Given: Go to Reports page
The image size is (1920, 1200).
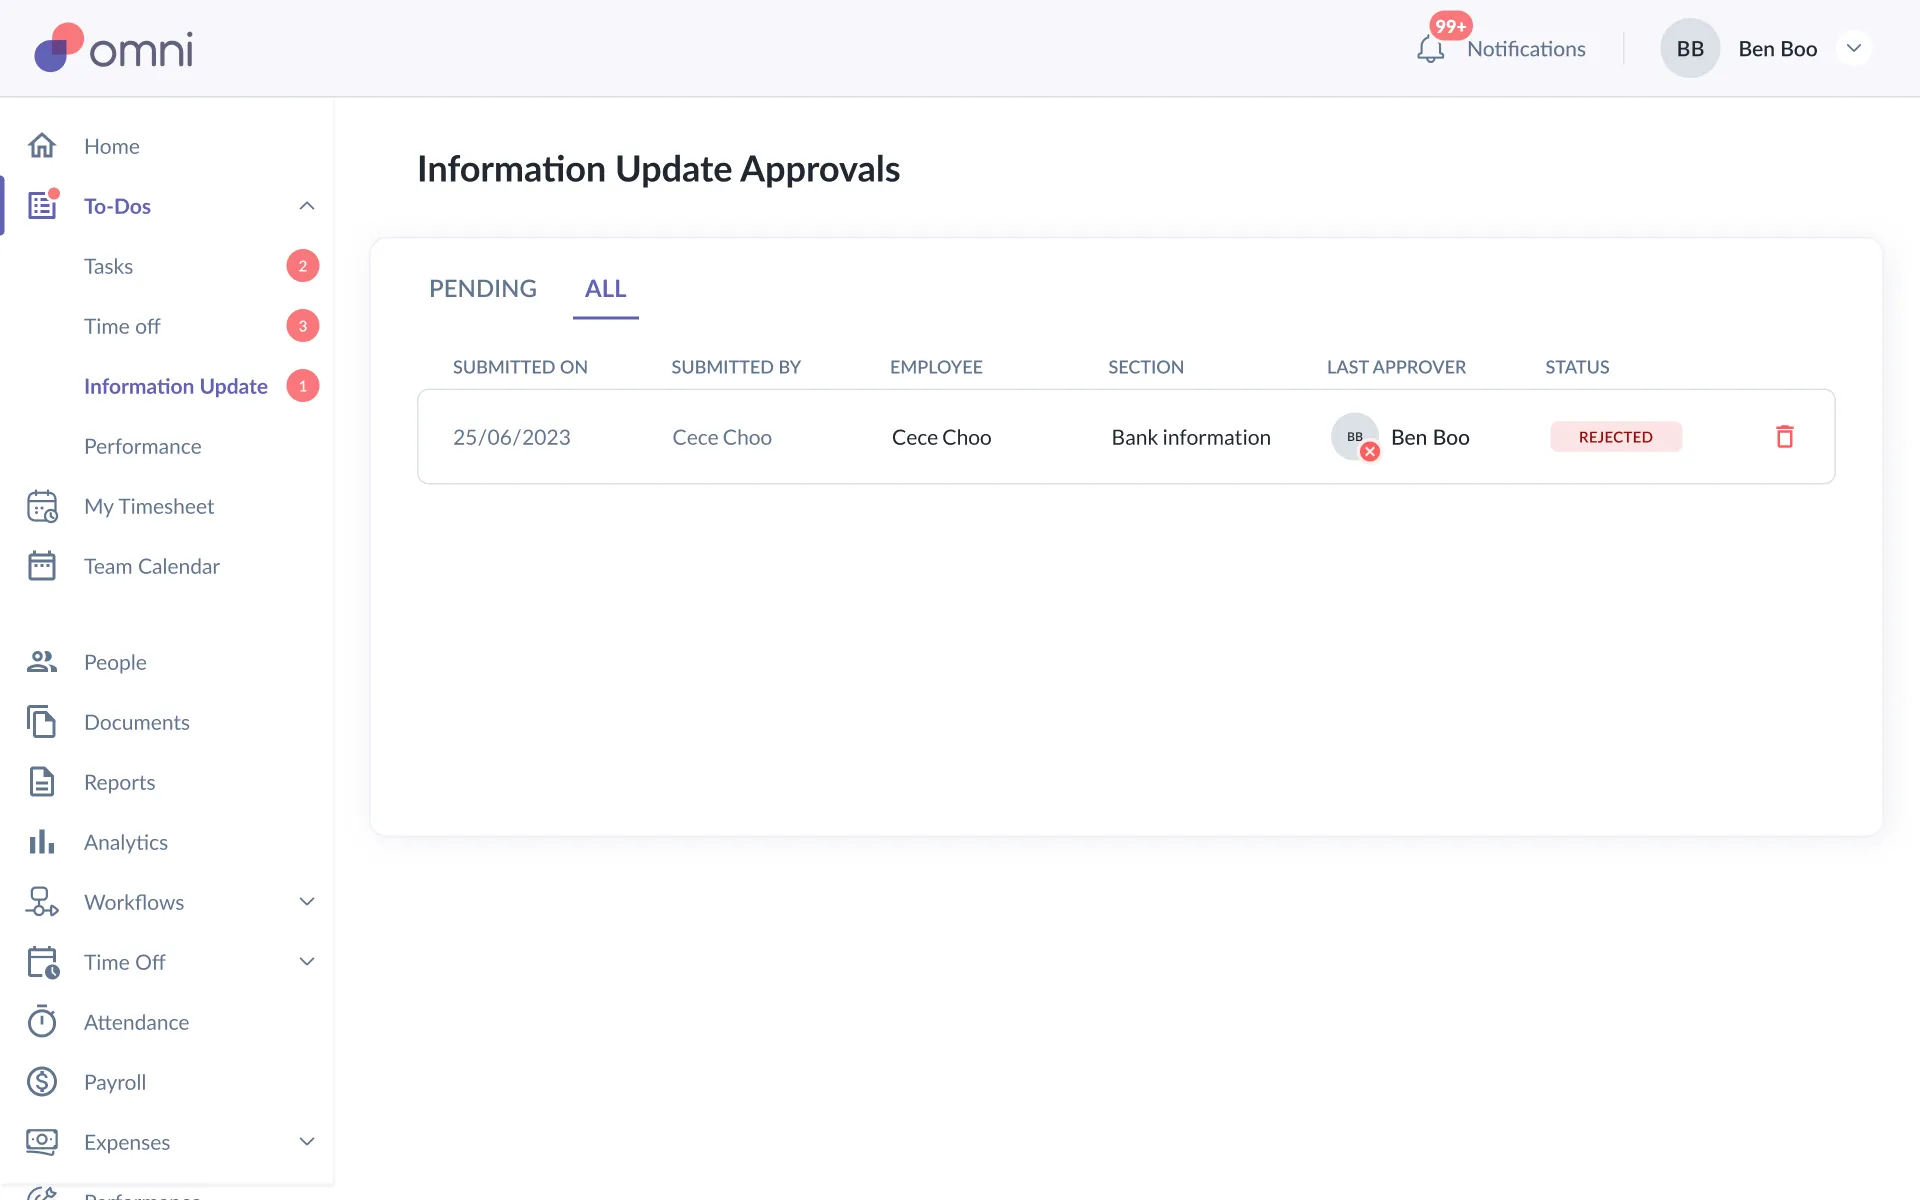Looking at the screenshot, I should [120, 782].
